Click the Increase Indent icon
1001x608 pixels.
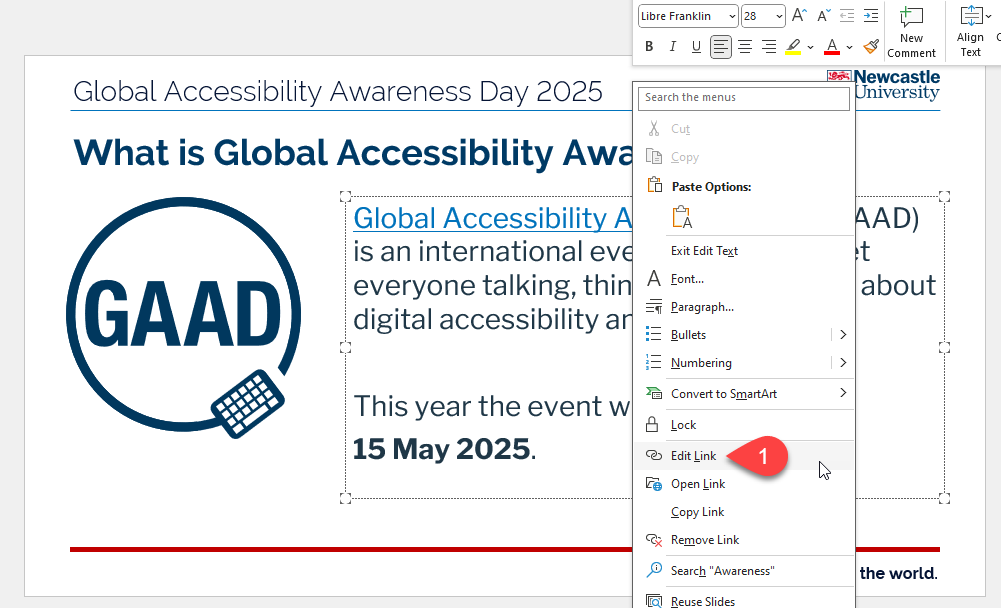pyautogui.click(x=871, y=16)
